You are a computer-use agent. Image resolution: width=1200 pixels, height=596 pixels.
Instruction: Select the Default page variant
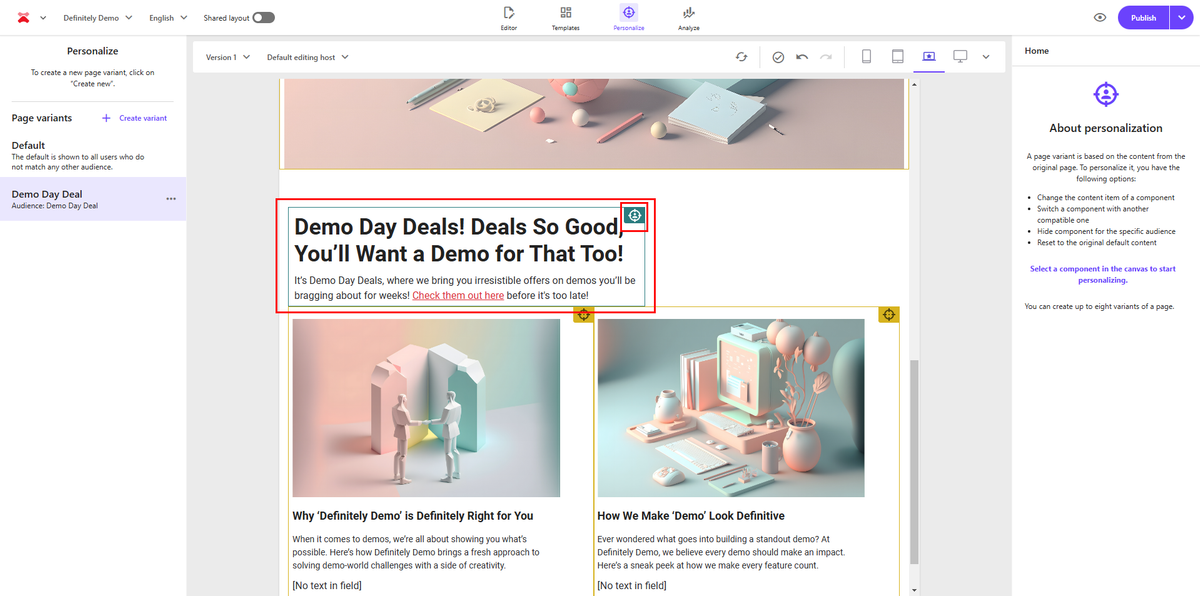(93, 155)
